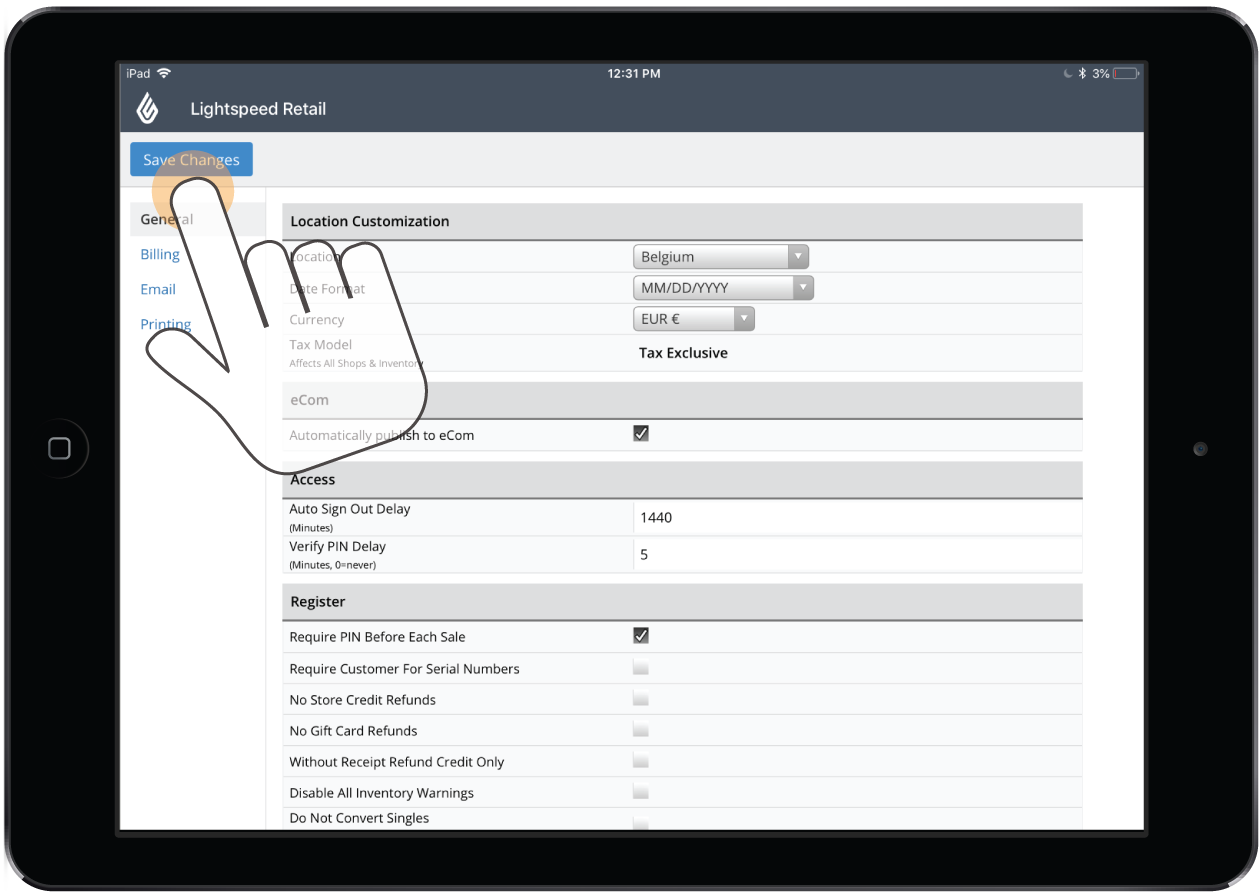Tap the Currency field label
This screenshot has height=895, width=1260.
tap(317, 320)
